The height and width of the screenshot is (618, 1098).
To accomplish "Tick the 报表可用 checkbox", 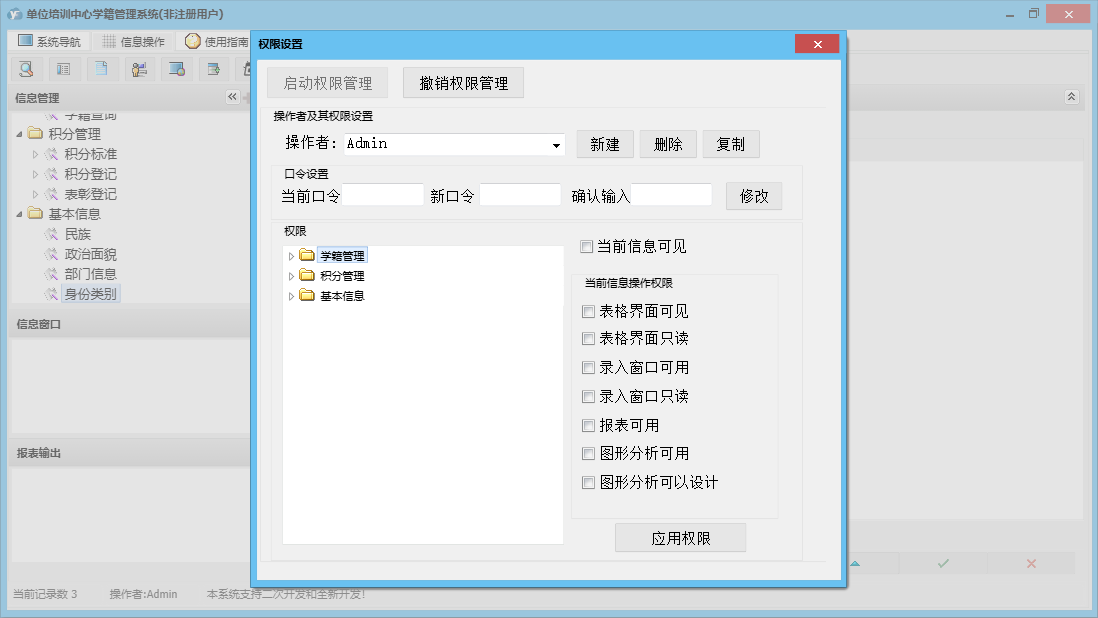I will [588, 426].
